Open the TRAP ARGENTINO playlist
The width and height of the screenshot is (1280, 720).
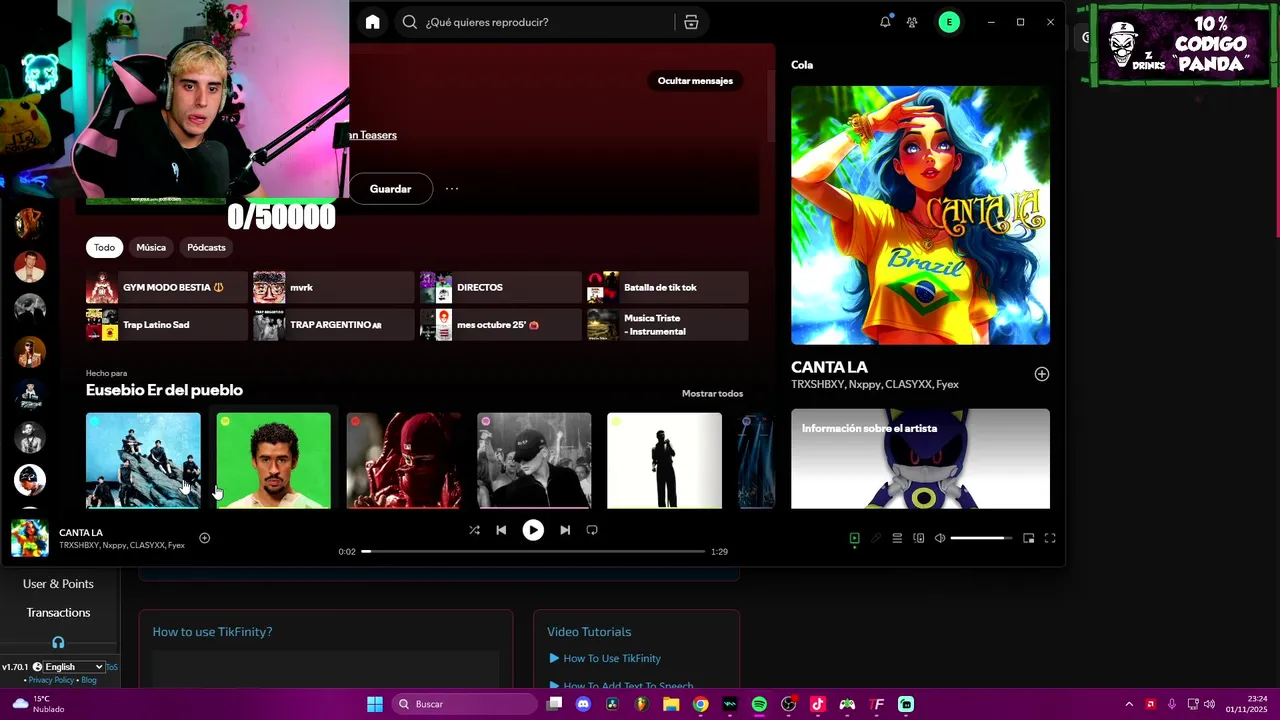click(x=333, y=324)
